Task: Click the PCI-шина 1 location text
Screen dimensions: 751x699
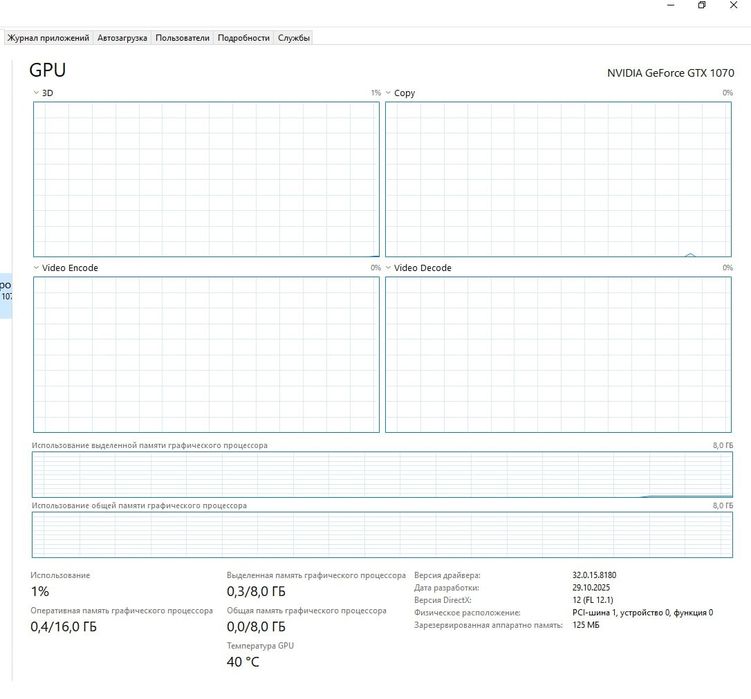Action: [x=643, y=612]
